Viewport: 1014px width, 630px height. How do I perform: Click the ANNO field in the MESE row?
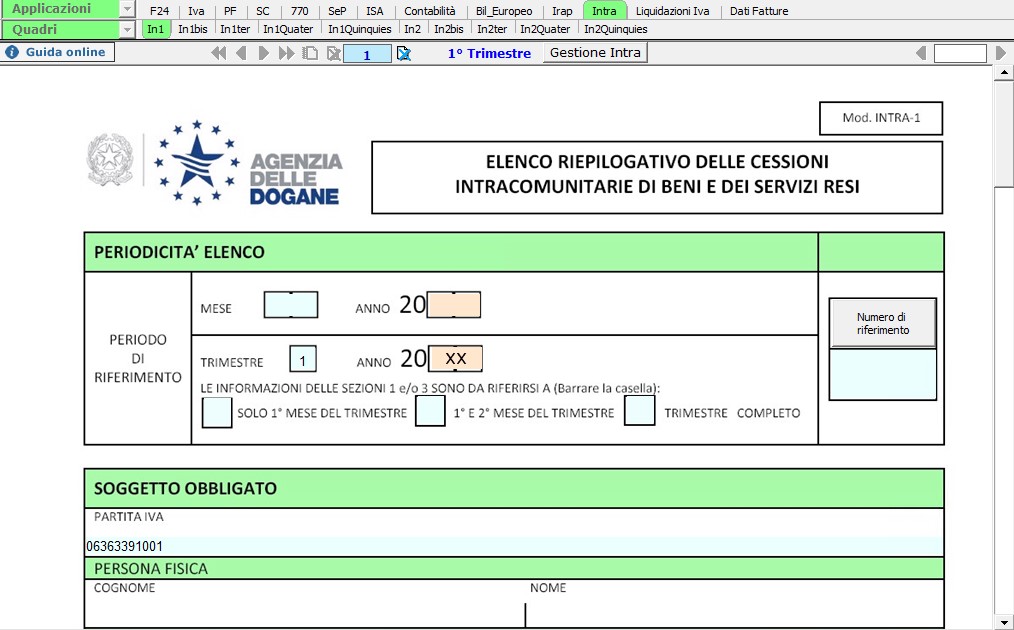(454, 305)
